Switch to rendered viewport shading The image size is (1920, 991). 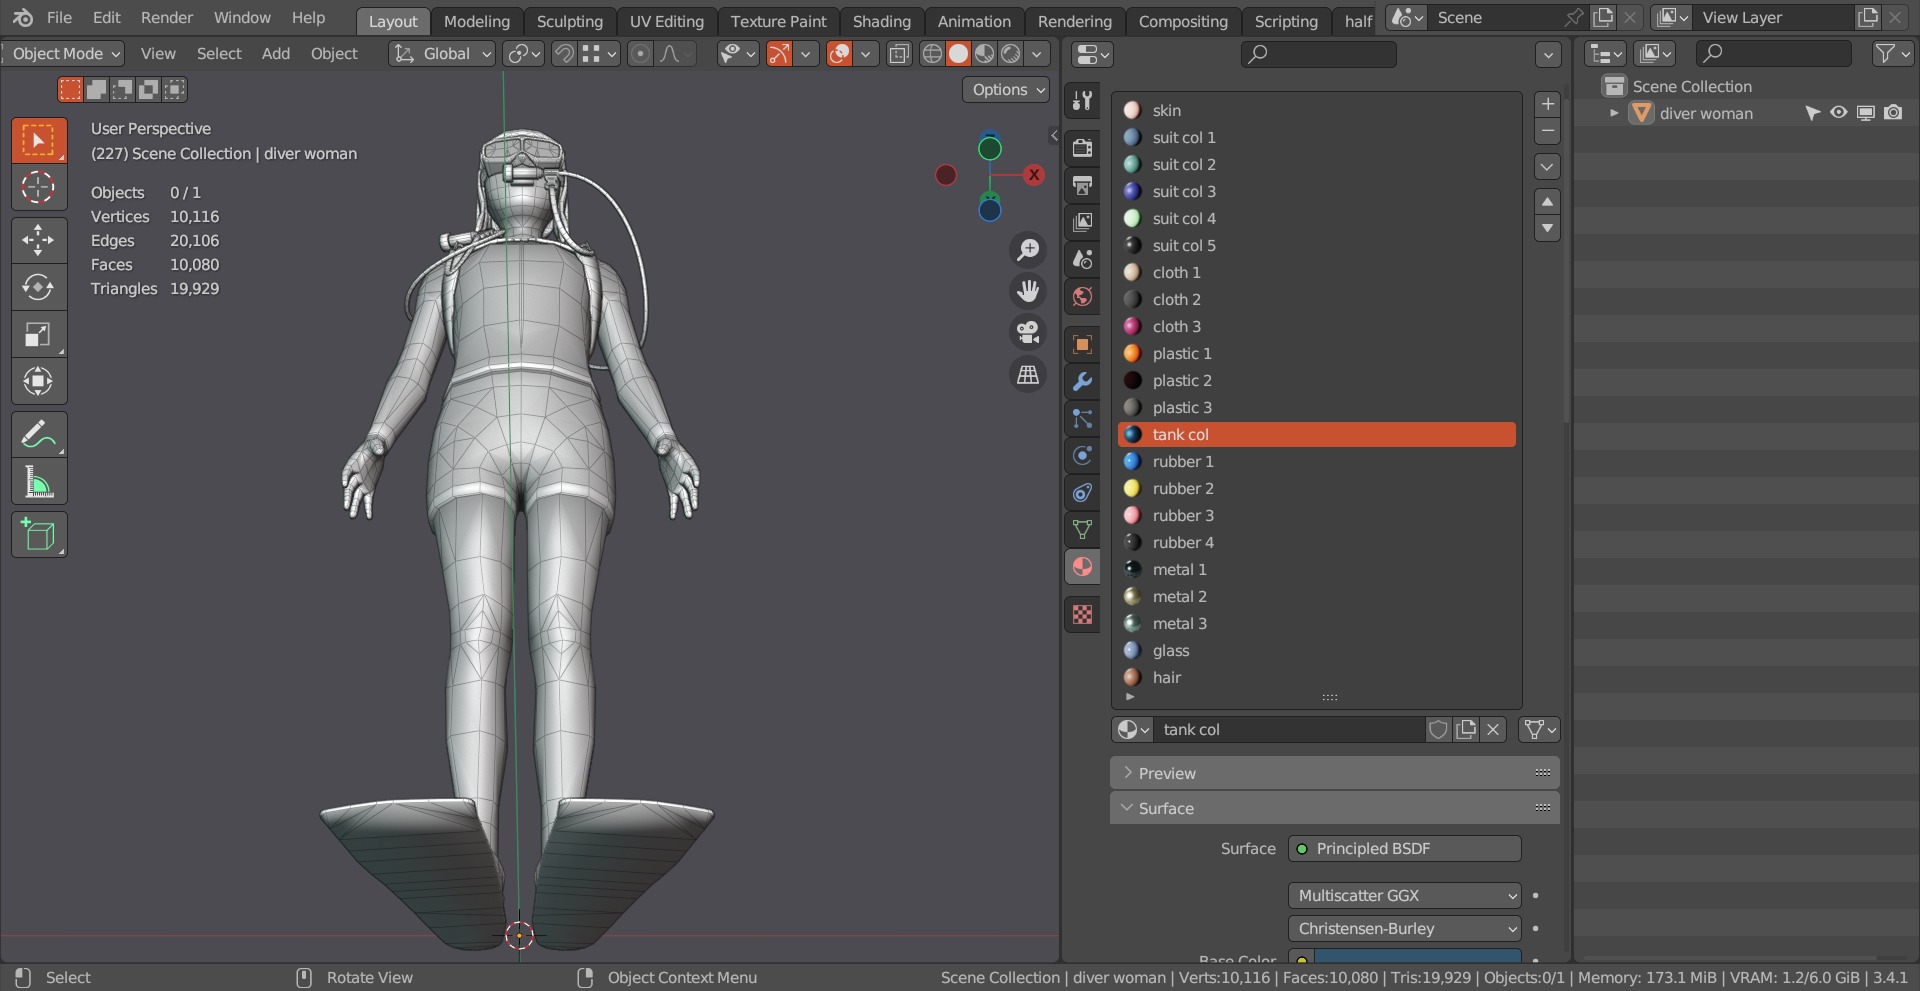(x=1011, y=54)
